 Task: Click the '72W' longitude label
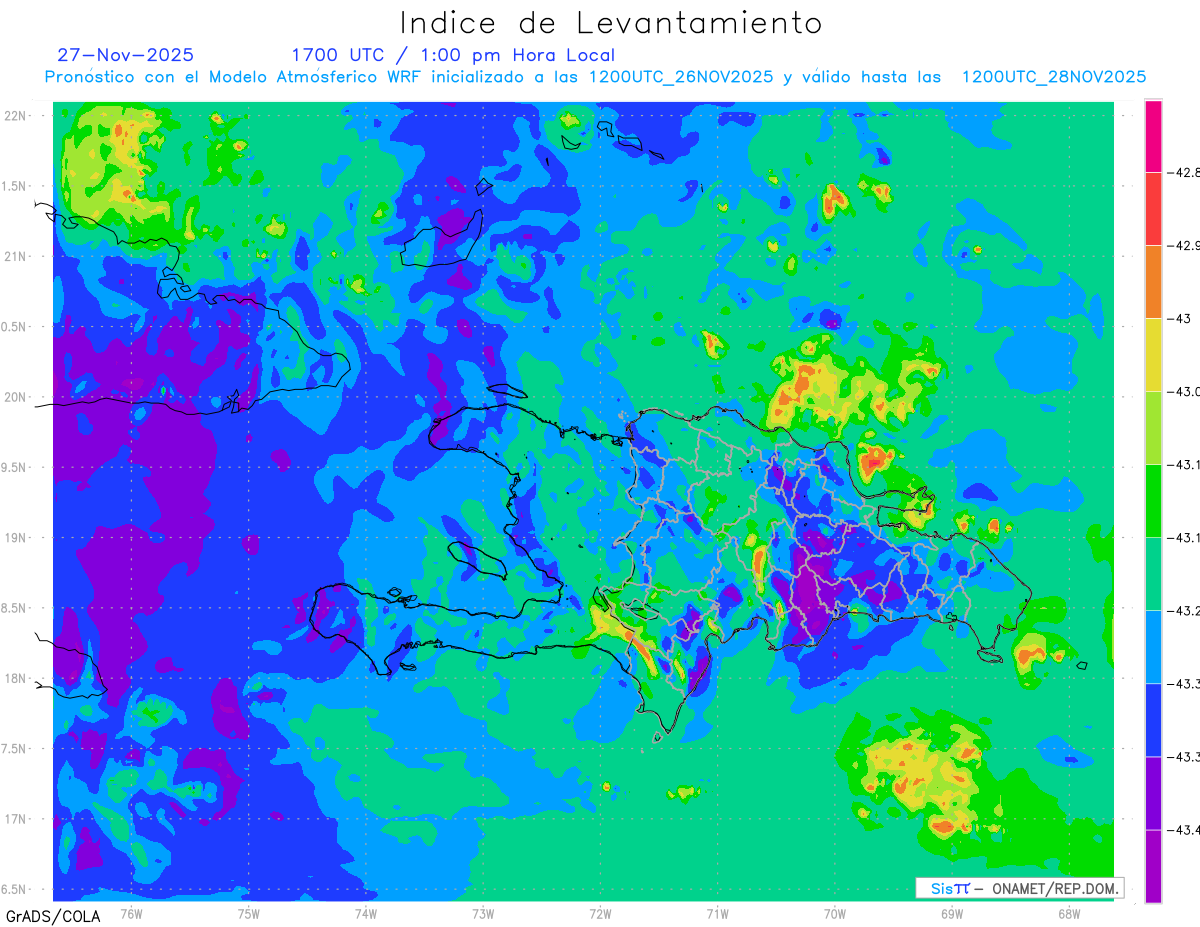[600, 913]
